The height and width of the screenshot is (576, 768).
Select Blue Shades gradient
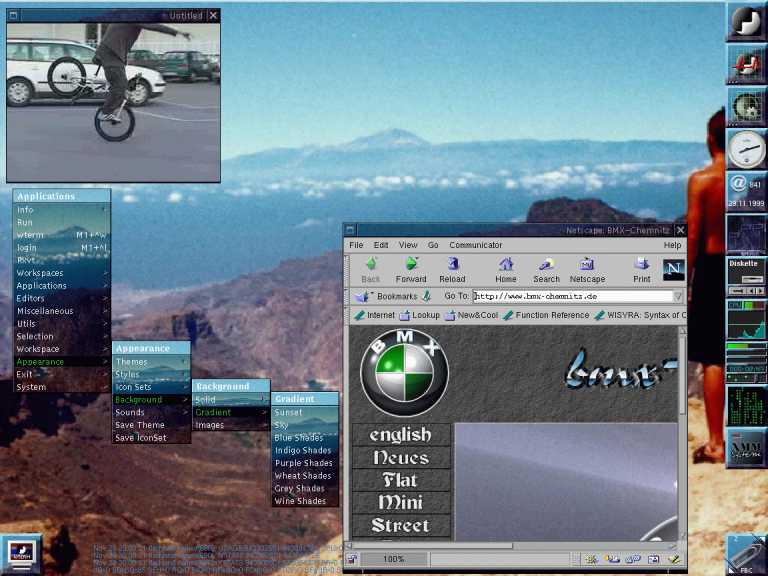pyautogui.click(x=305, y=438)
